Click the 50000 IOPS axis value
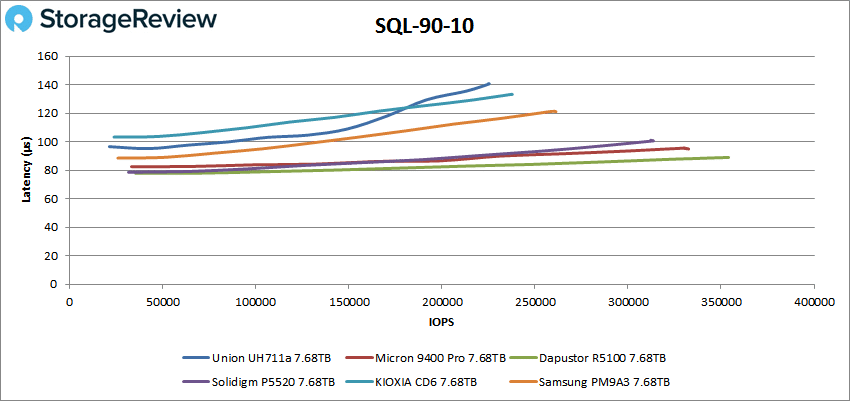The width and height of the screenshot is (850, 401). tap(162, 301)
